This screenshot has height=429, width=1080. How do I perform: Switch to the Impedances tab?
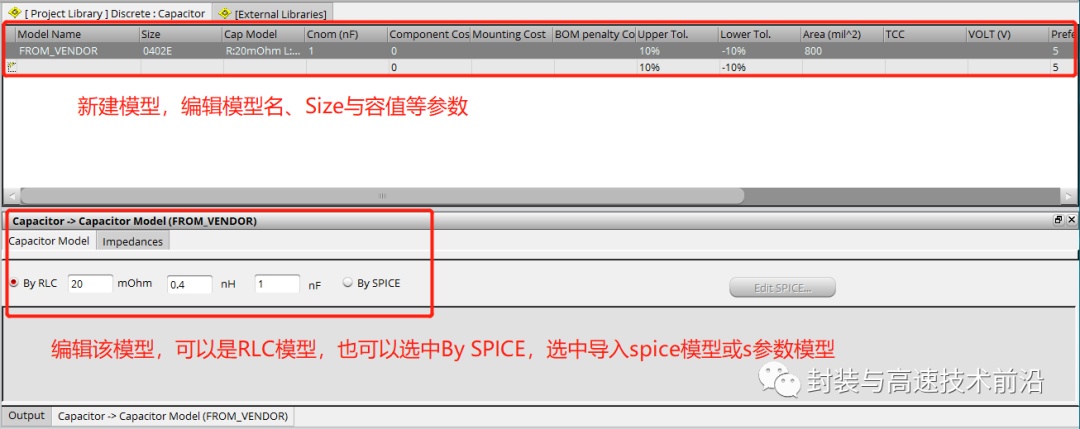click(x=132, y=241)
